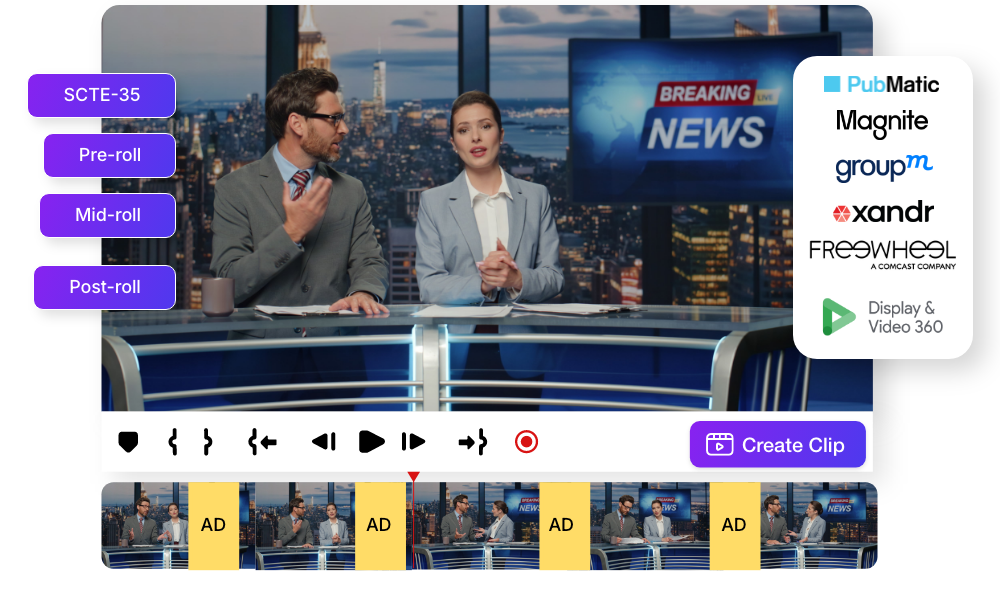Click the red playhead on the timeline

[x=413, y=477]
